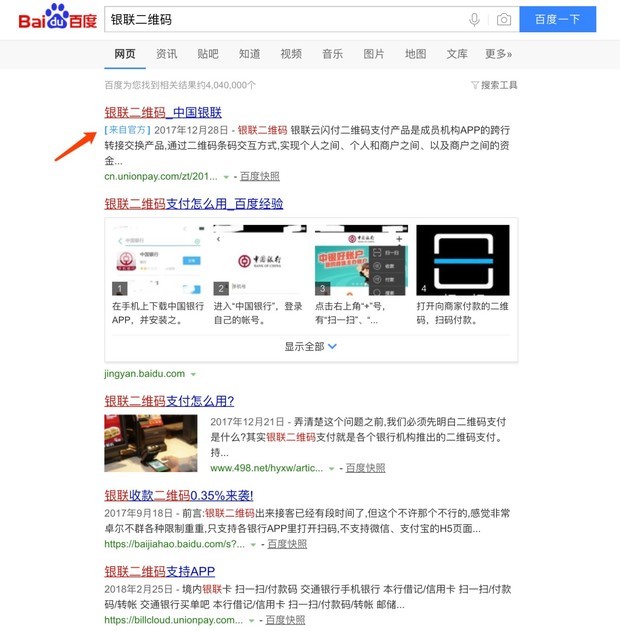
Task: Open 百度快照 for cn.unionpay.com result
Action: click(260, 176)
